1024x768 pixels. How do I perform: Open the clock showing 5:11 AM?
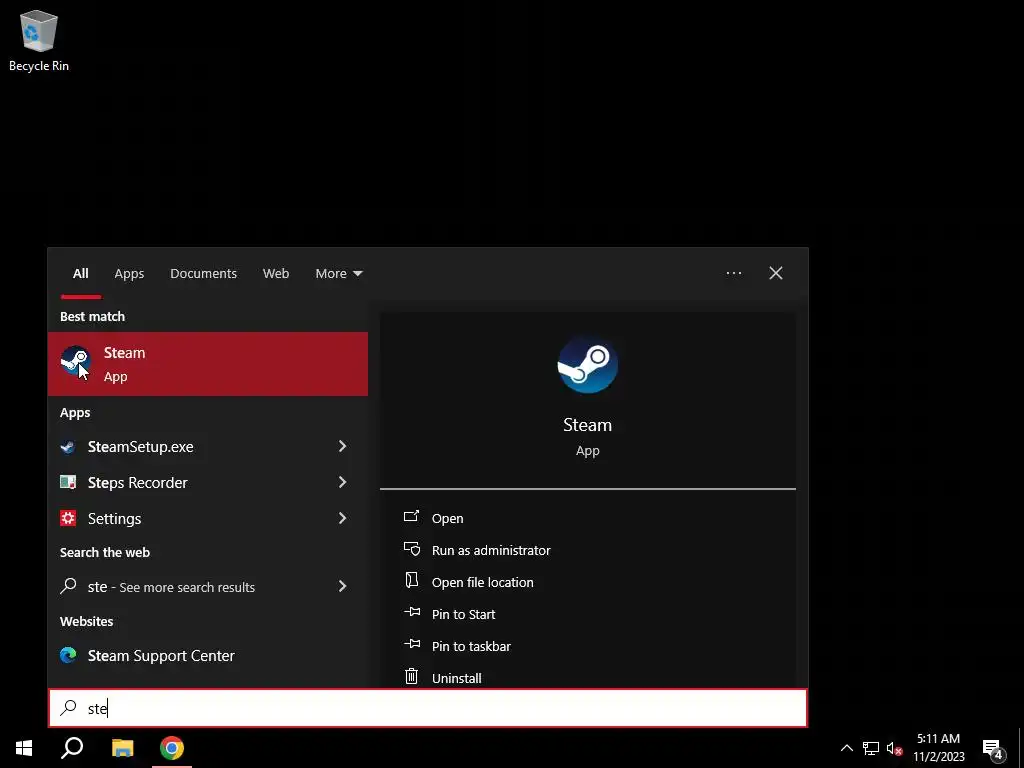[938, 748]
